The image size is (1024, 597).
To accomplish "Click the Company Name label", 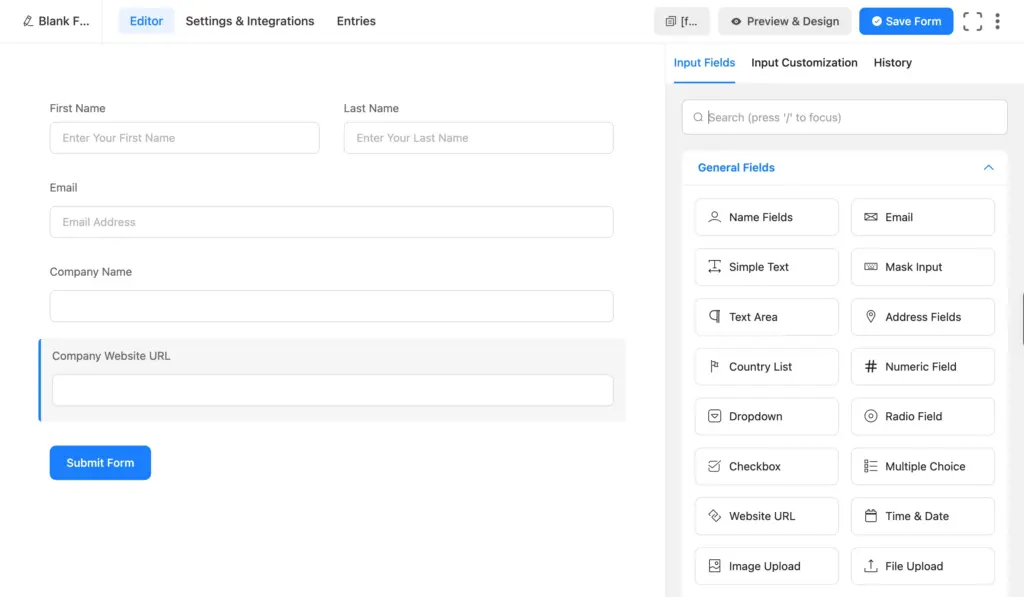I will (x=91, y=272).
